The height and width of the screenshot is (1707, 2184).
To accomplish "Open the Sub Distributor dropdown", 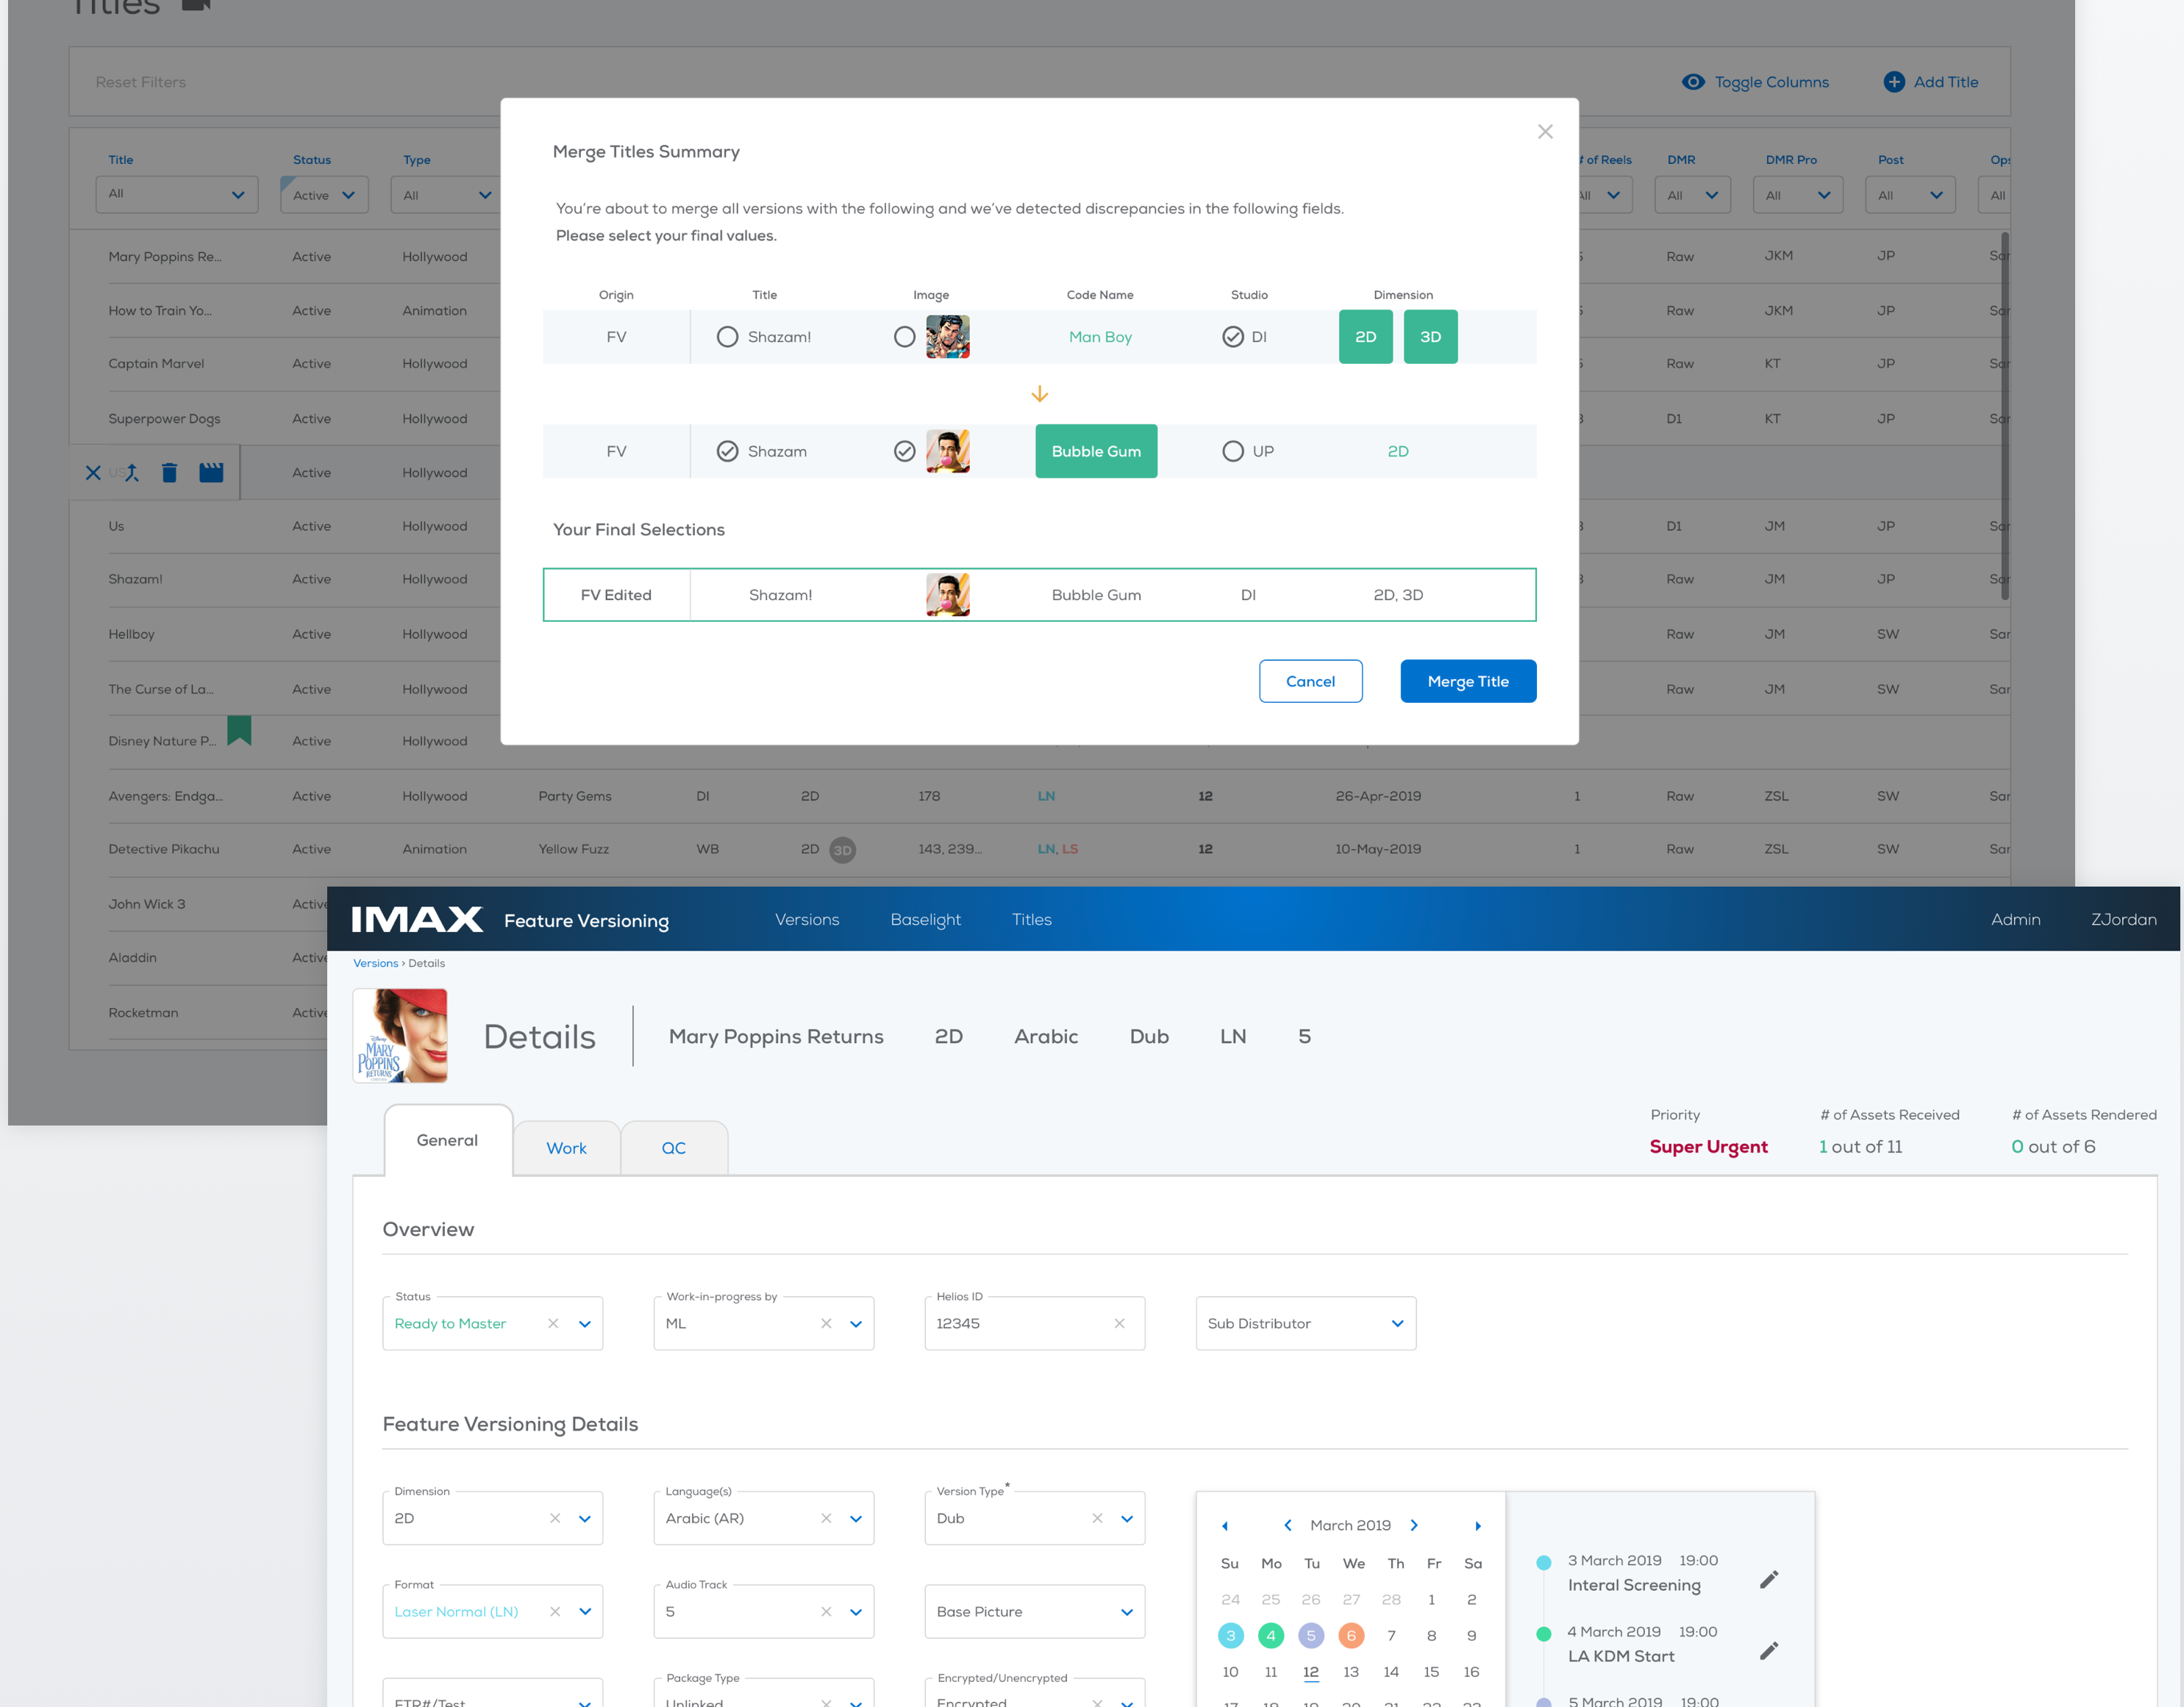I will click(x=1305, y=1323).
